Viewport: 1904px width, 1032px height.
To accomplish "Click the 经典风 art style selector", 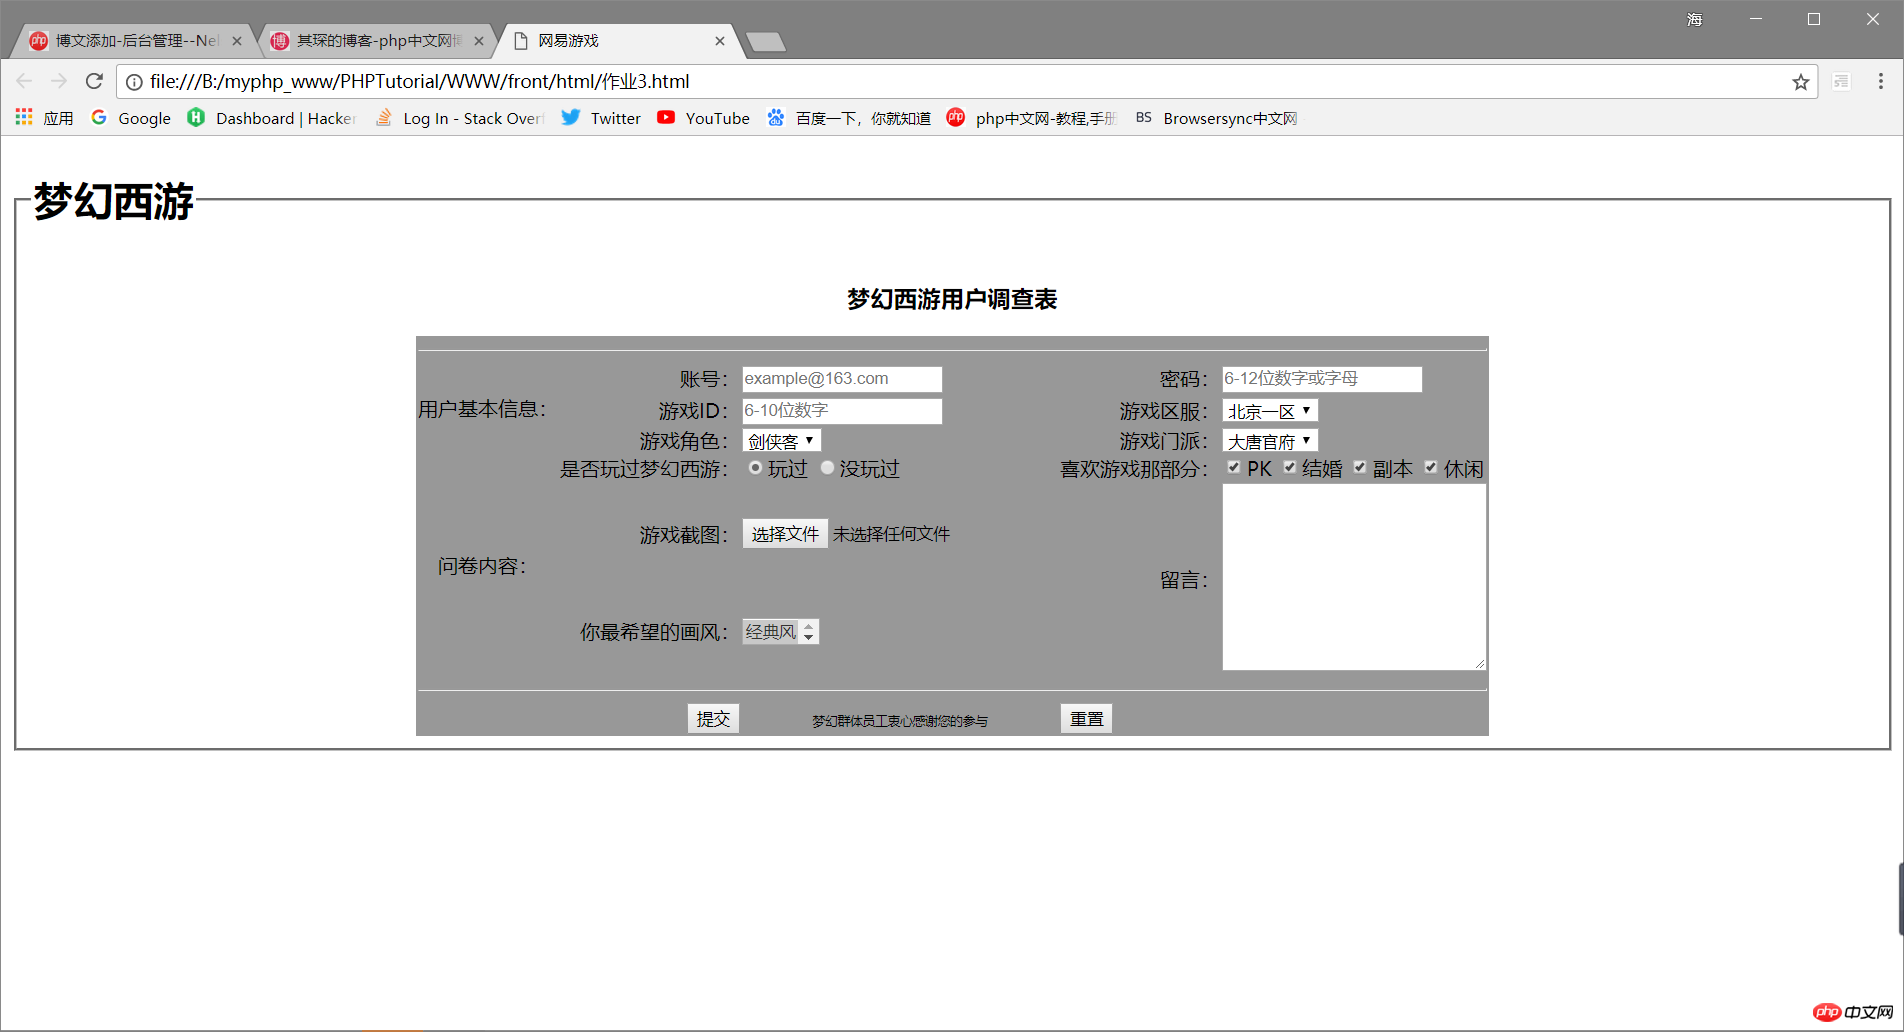I will tap(780, 632).
